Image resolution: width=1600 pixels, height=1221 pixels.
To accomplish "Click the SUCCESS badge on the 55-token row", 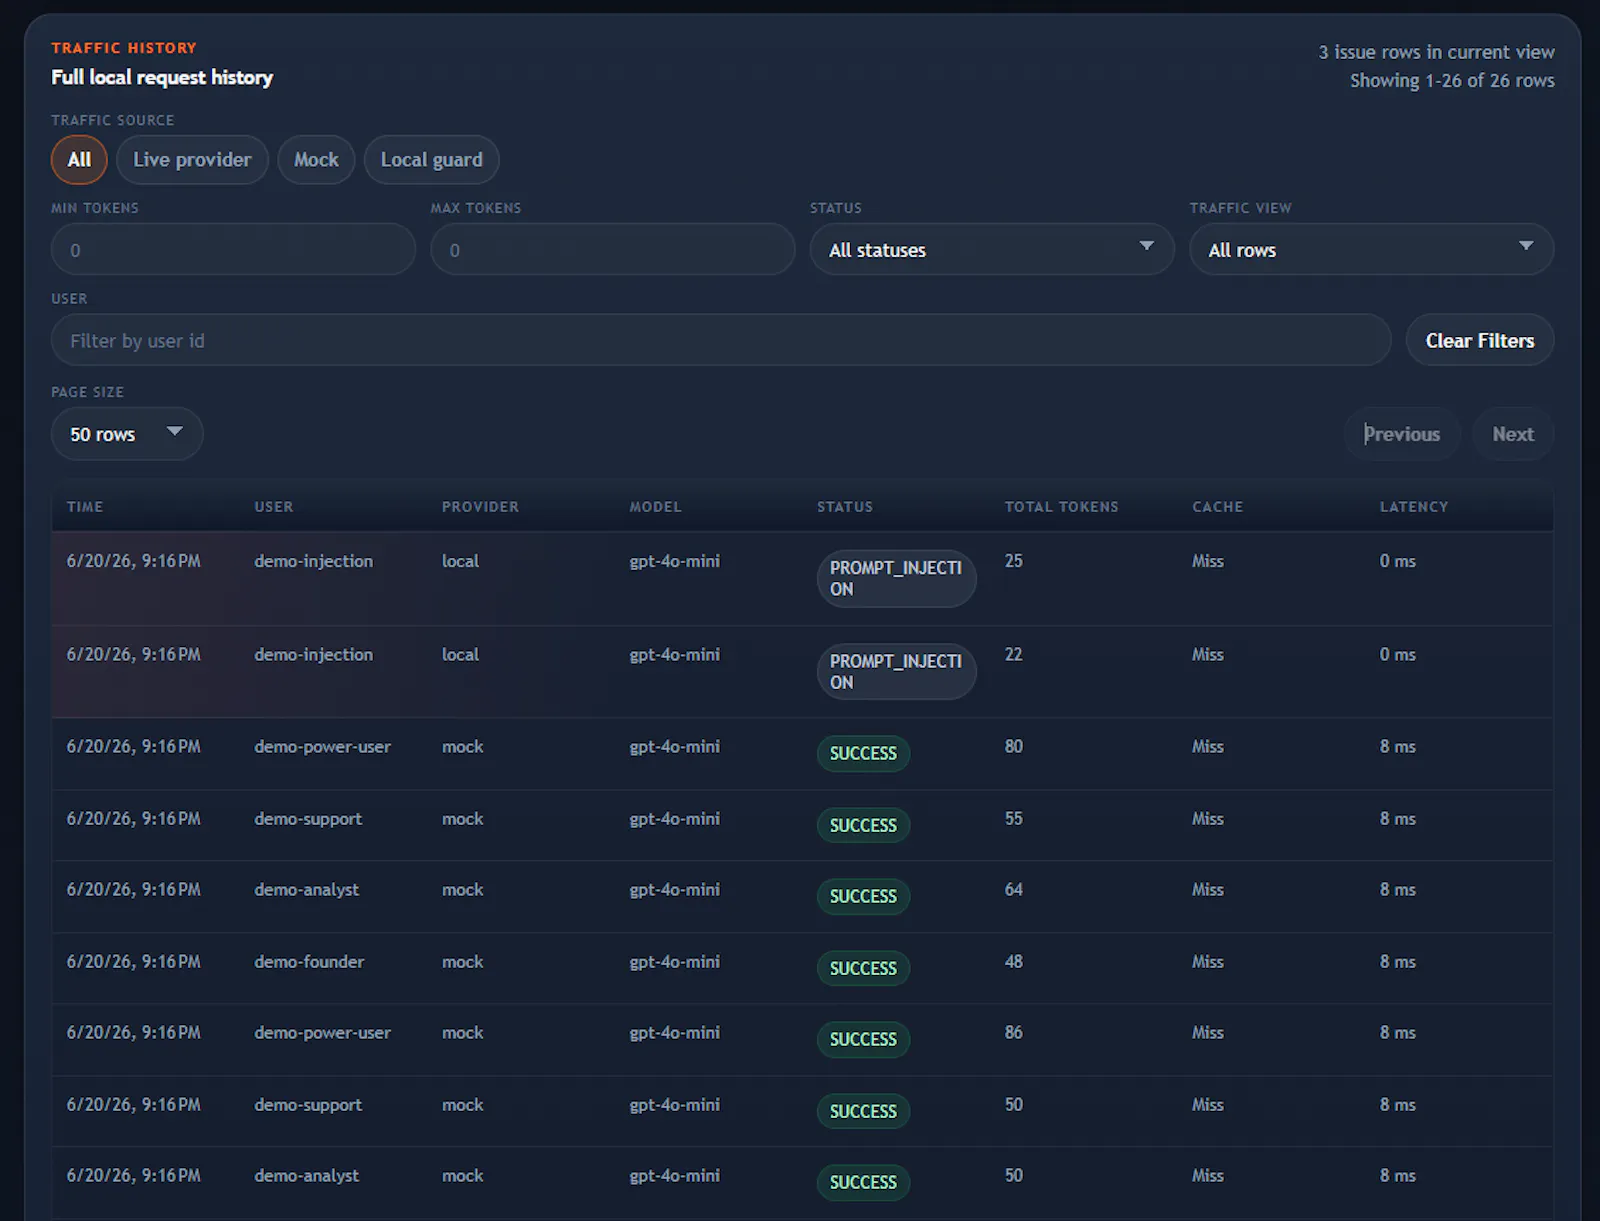I will coord(863,826).
